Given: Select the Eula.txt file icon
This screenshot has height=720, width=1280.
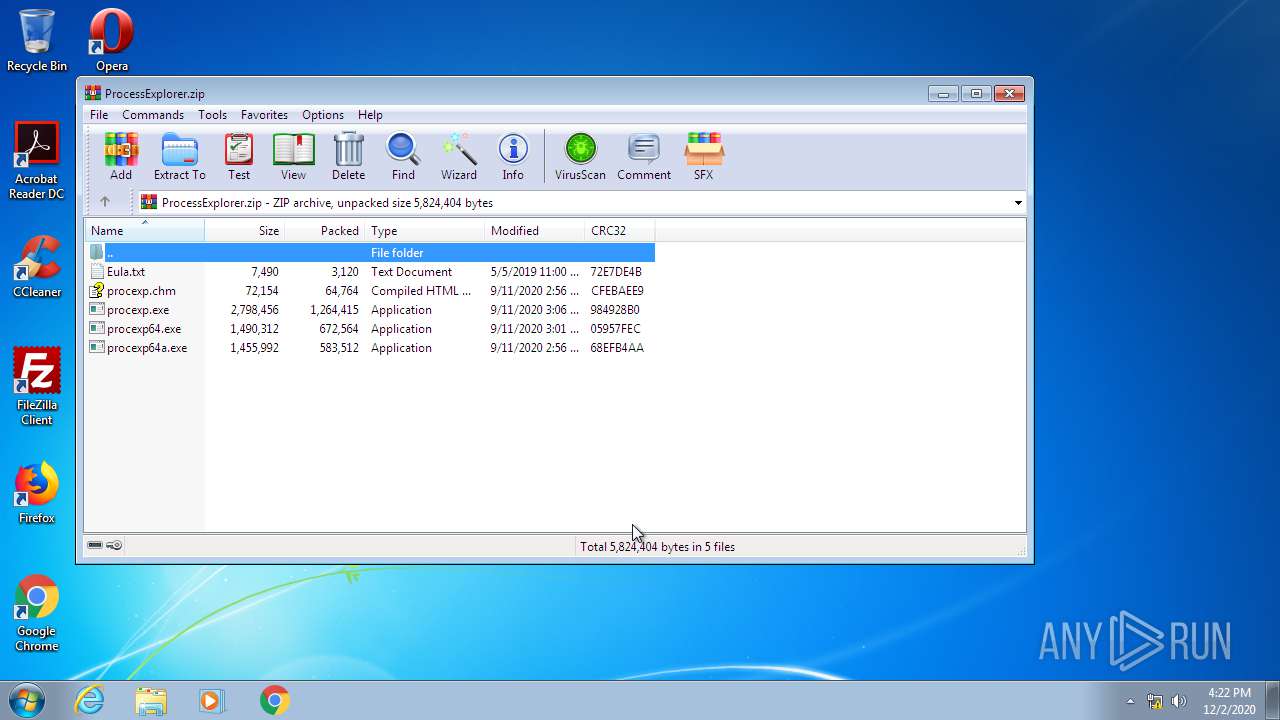Looking at the screenshot, I should (x=97, y=272).
